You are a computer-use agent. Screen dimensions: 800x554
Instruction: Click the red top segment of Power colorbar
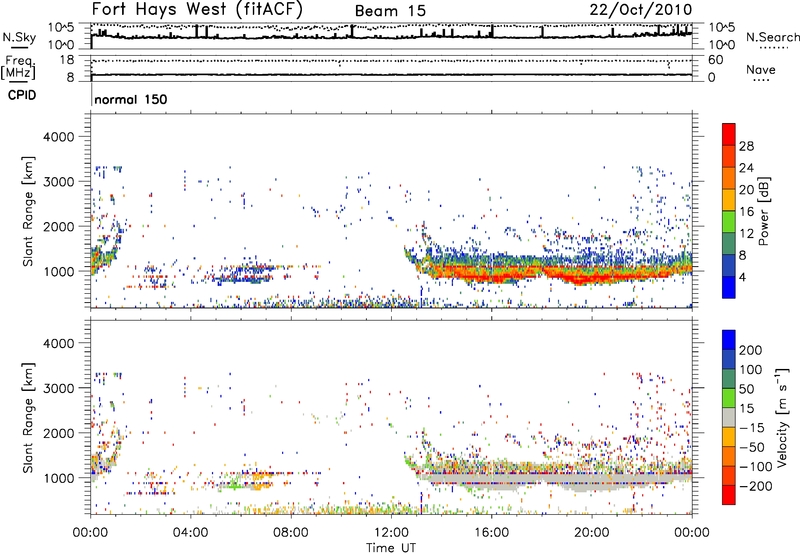(x=729, y=134)
